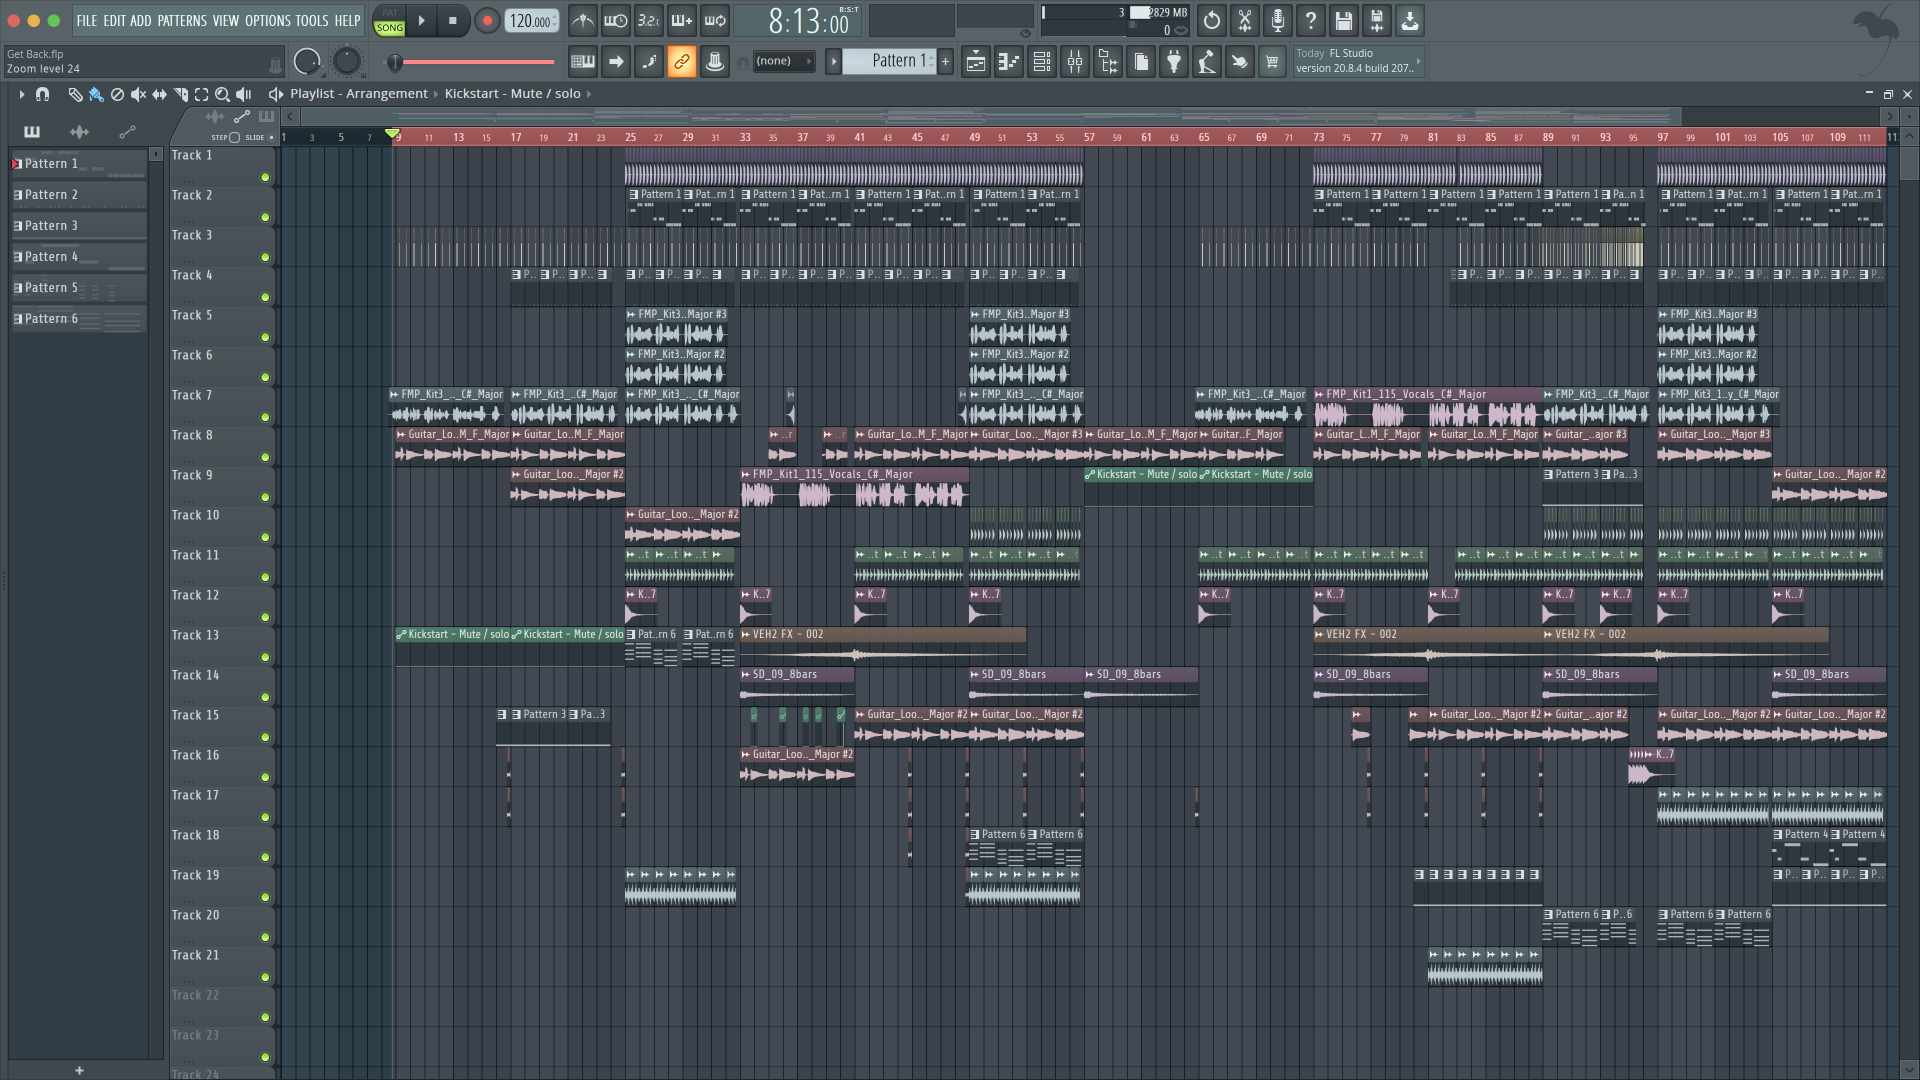Open the project picker pages icon
The height and width of the screenshot is (1080, 1920).
(1141, 62)
